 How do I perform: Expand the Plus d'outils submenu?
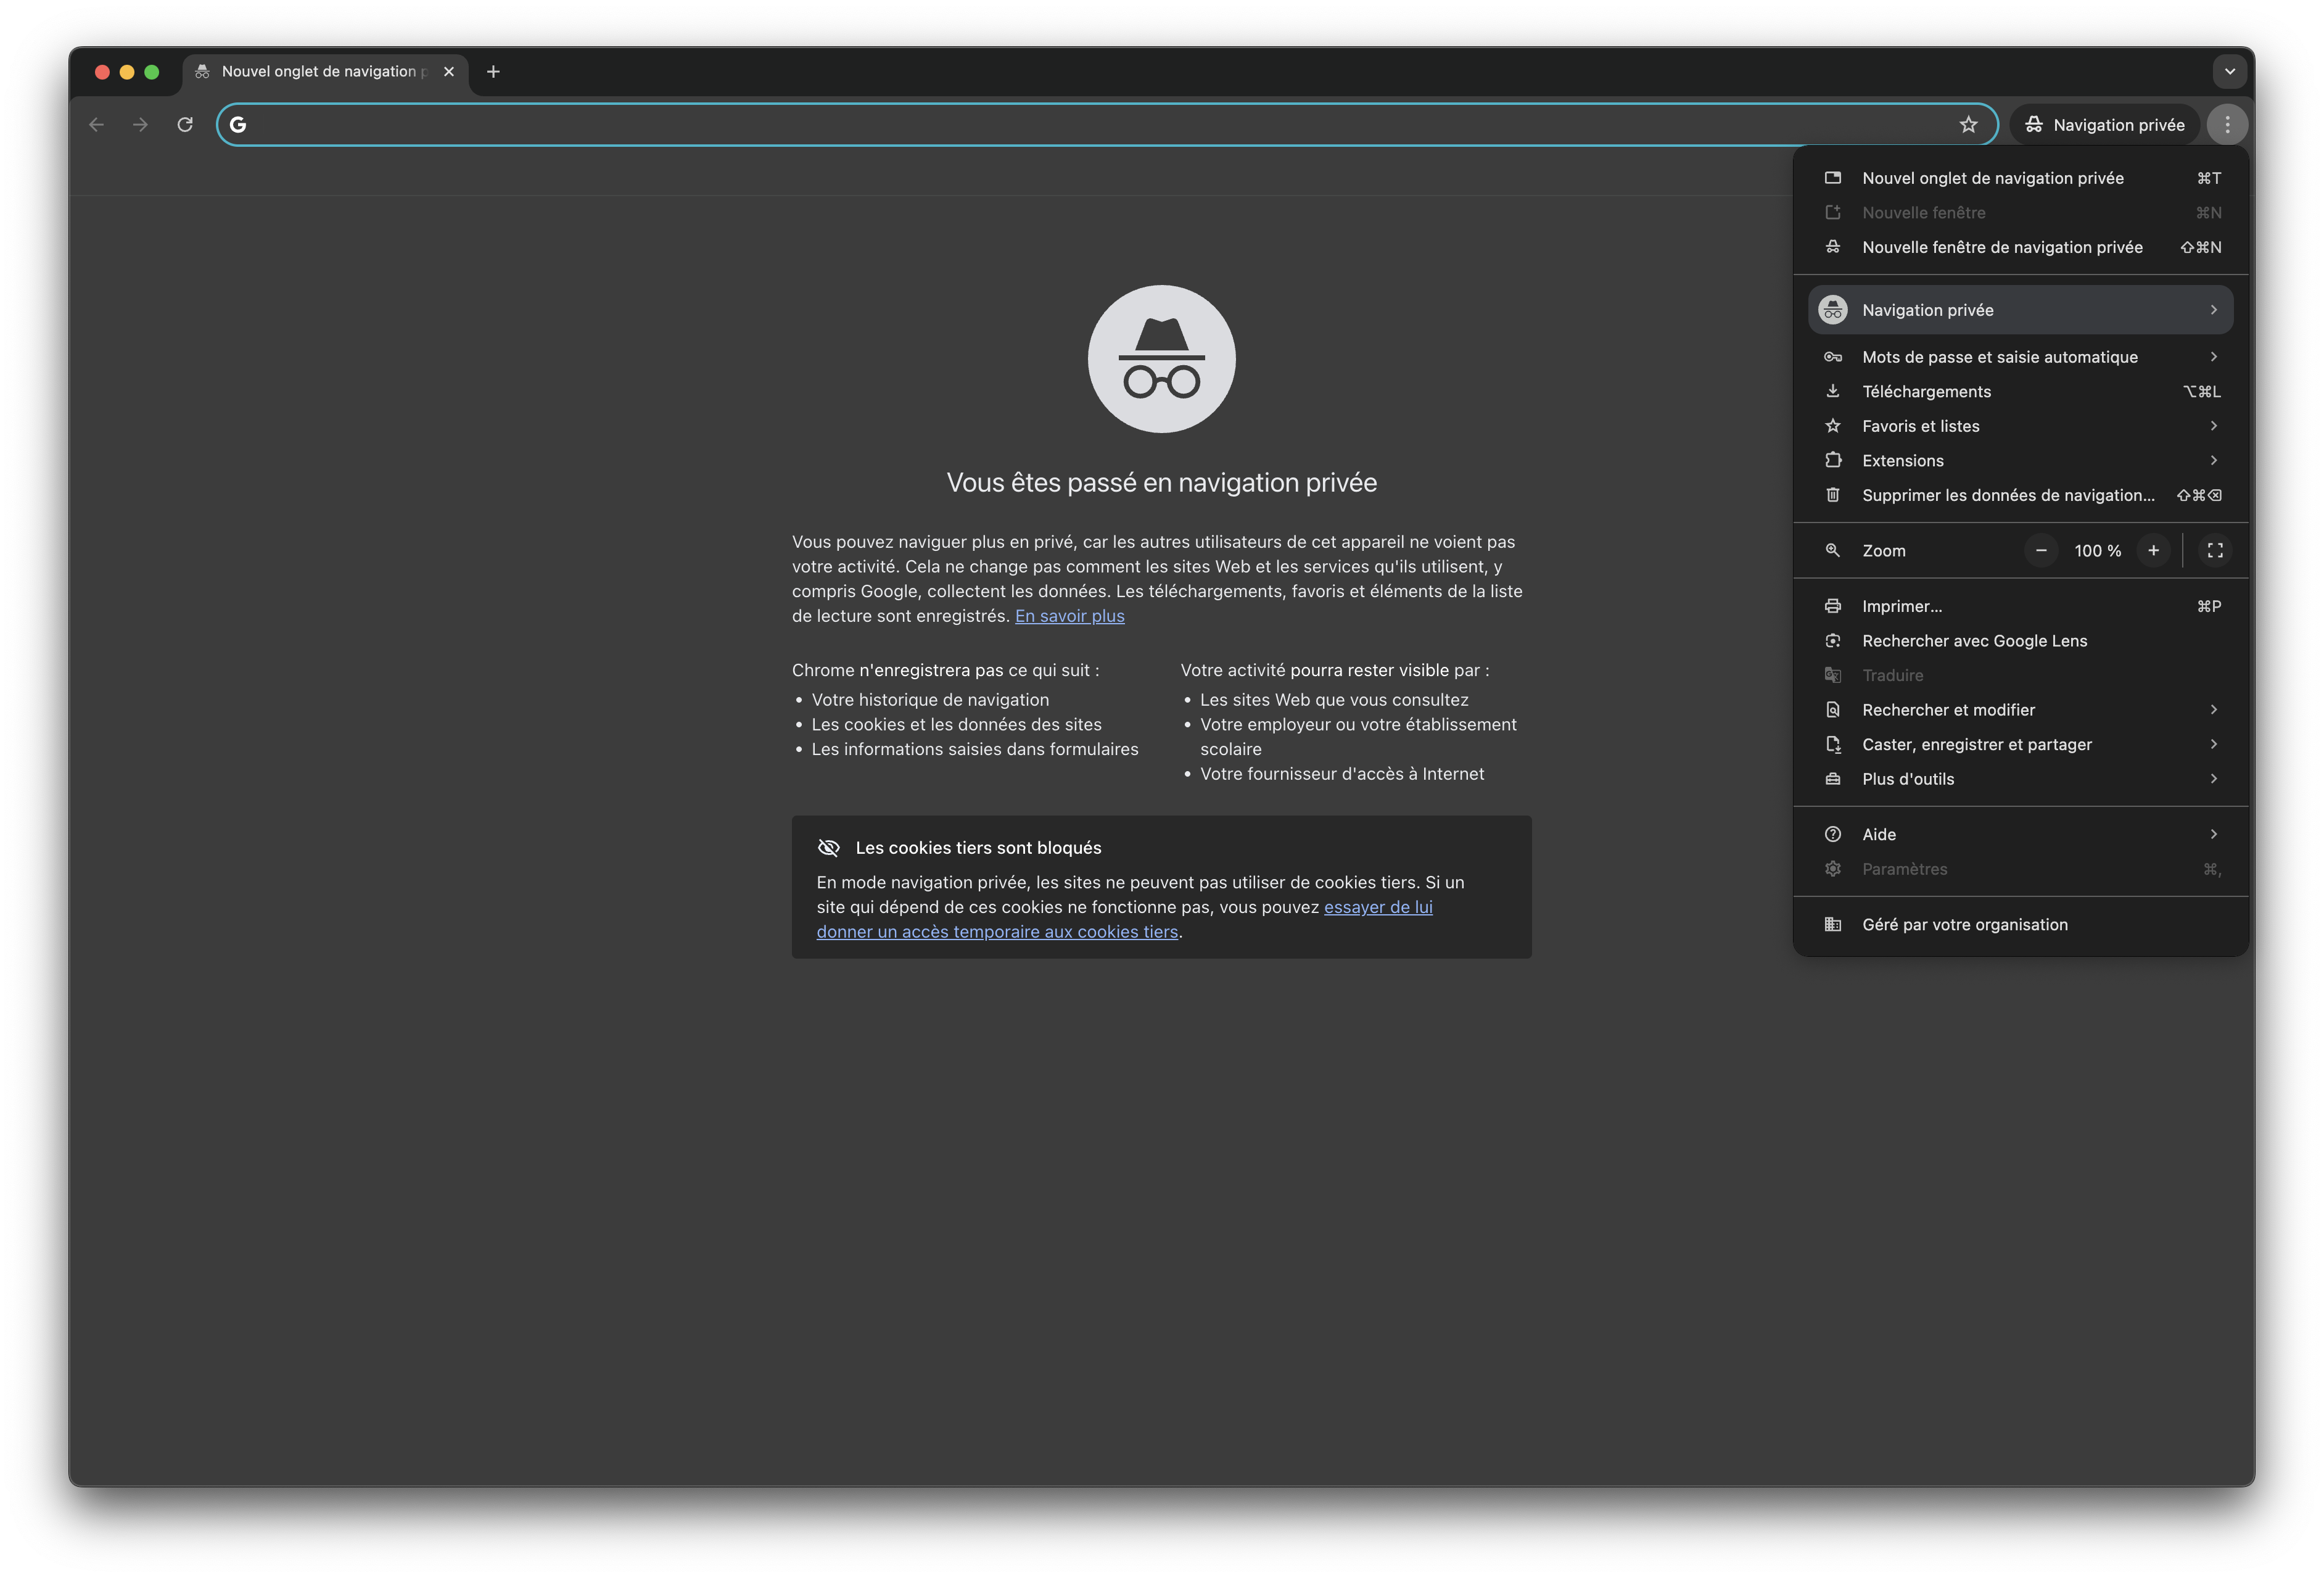[x=1907, y=779]
